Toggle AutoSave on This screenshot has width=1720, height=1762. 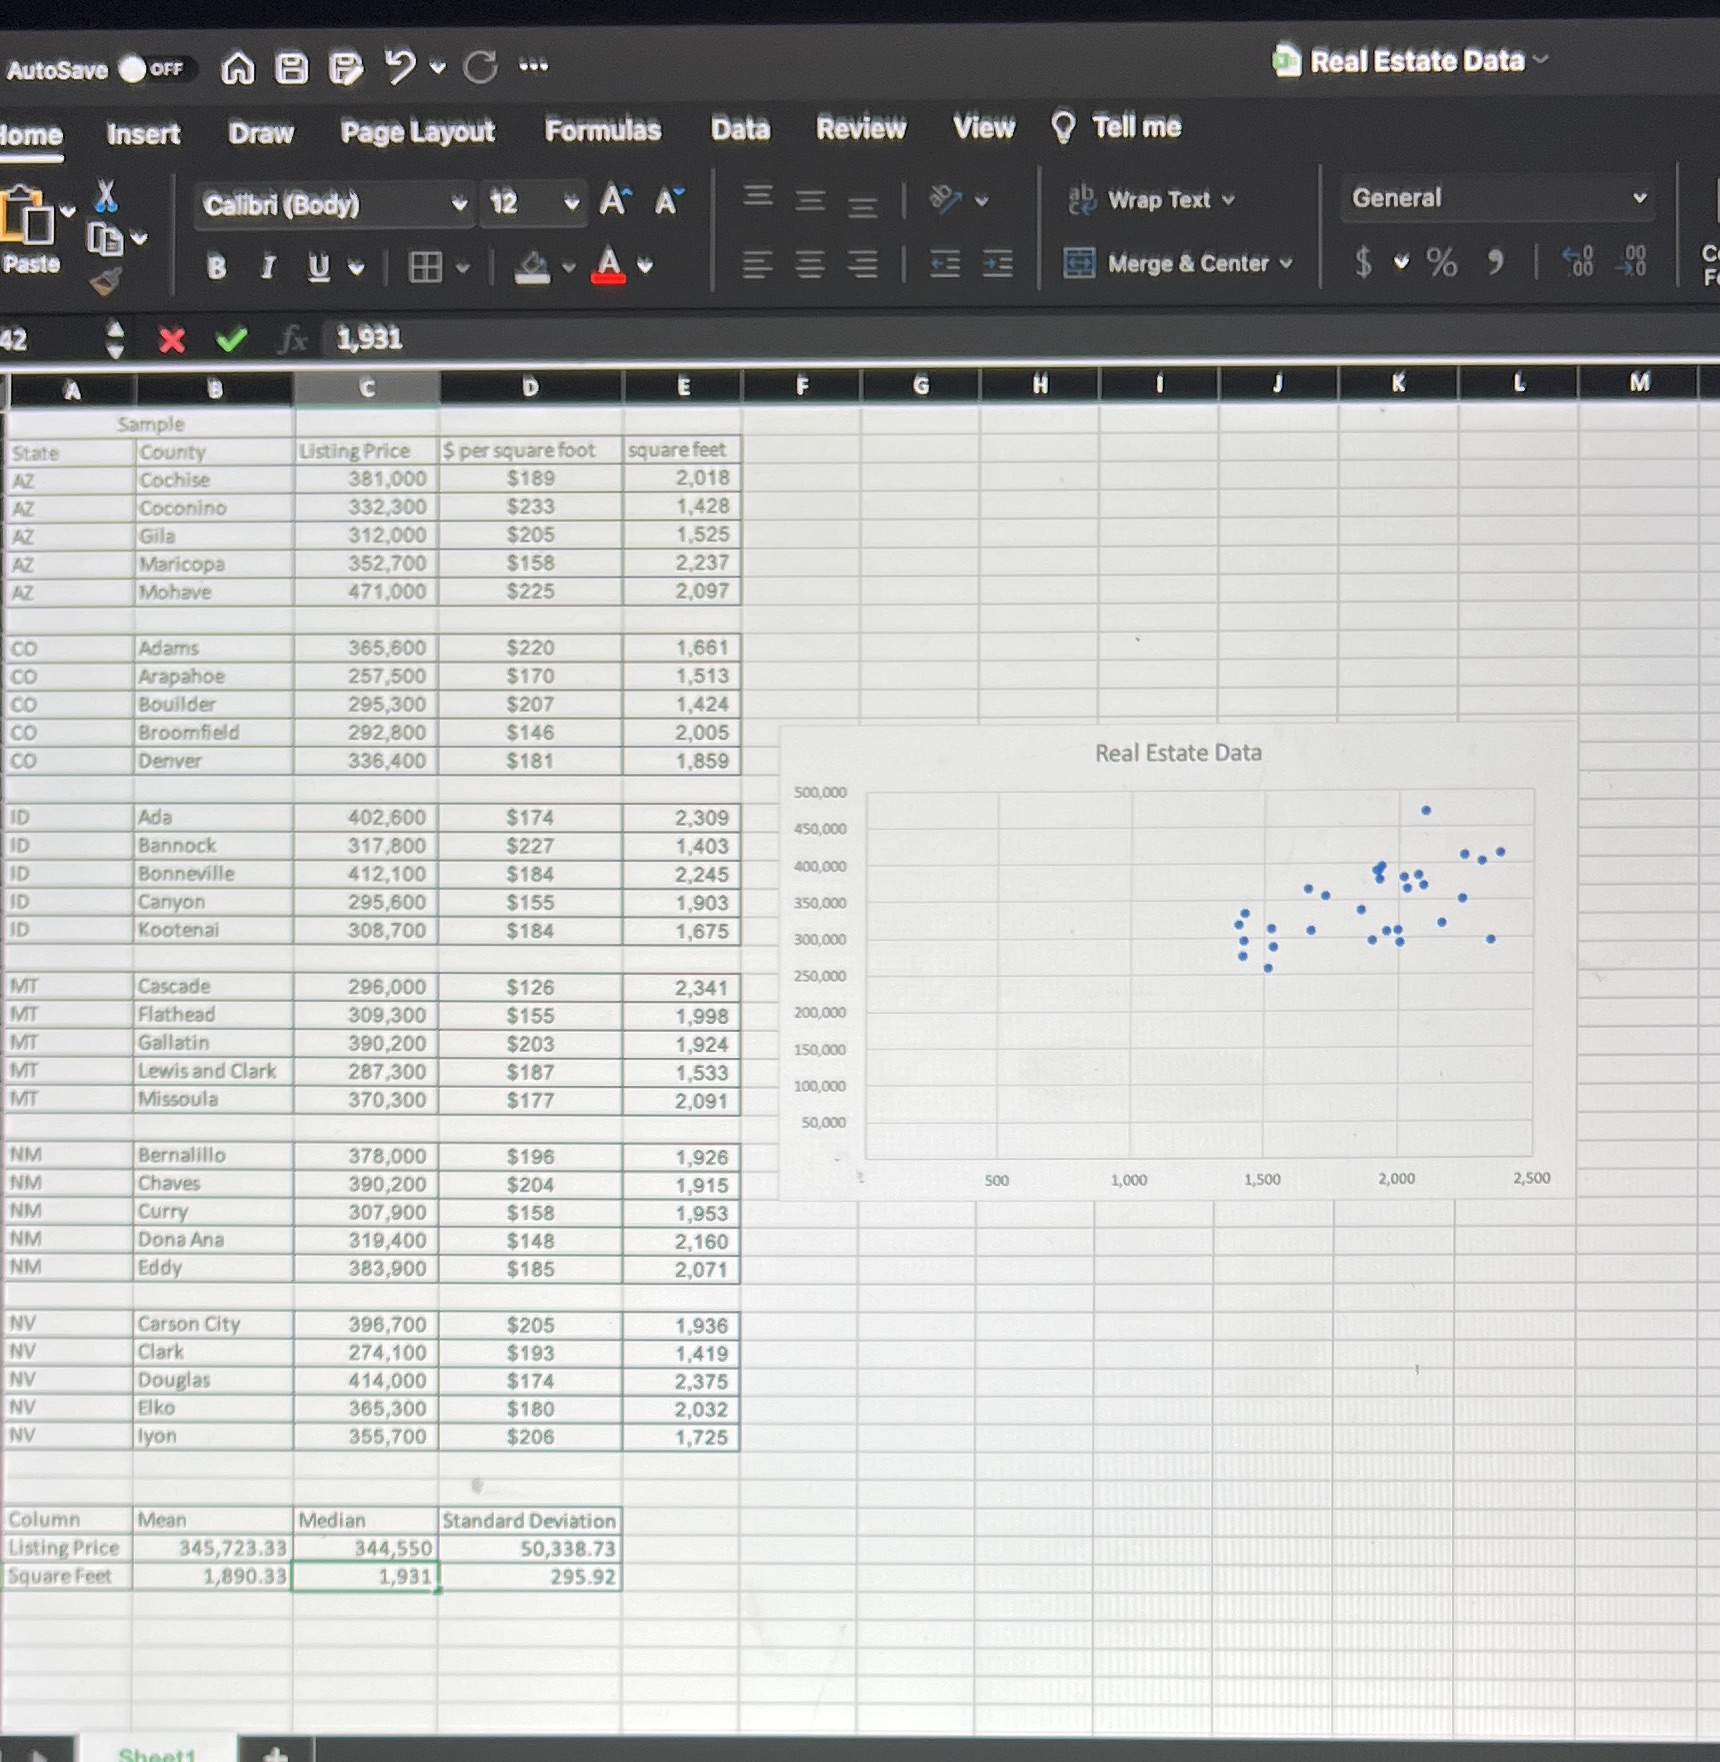(131, 68)
